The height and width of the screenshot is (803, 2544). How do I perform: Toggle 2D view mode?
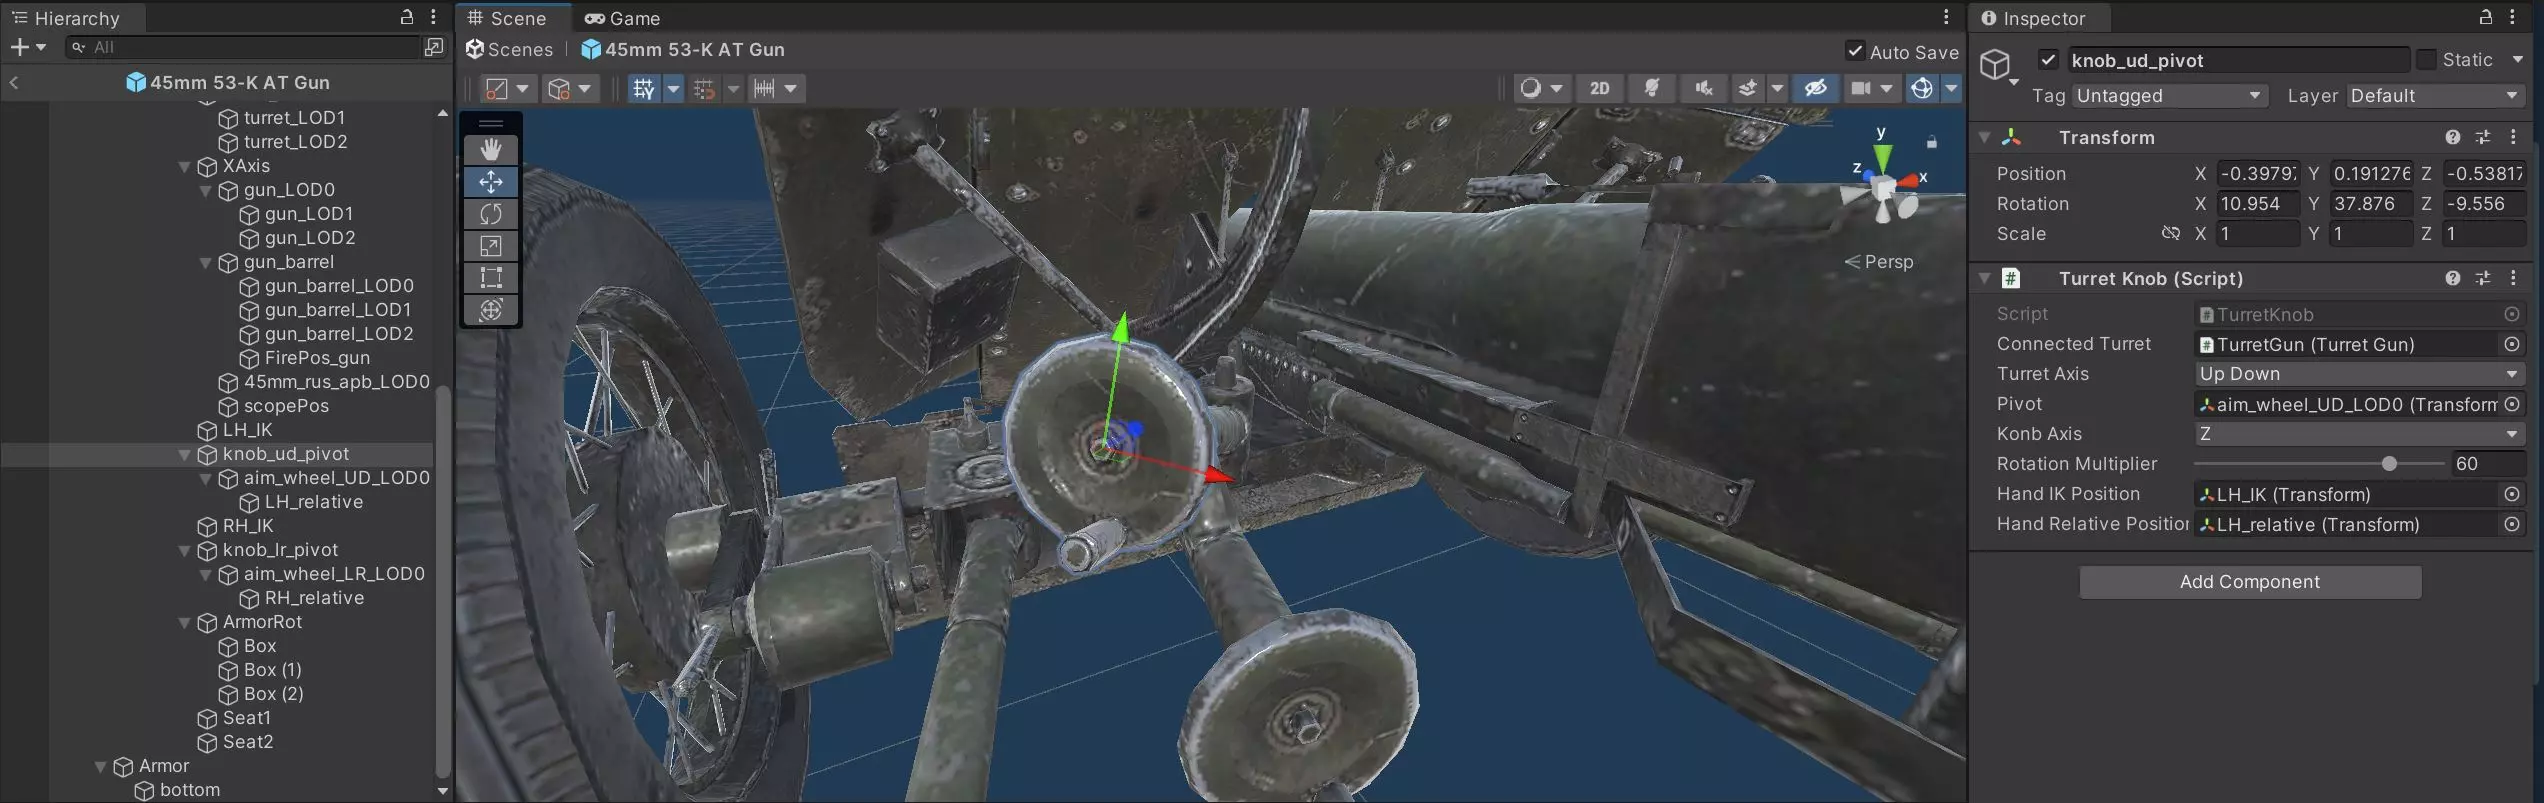tap(1600, 89)
